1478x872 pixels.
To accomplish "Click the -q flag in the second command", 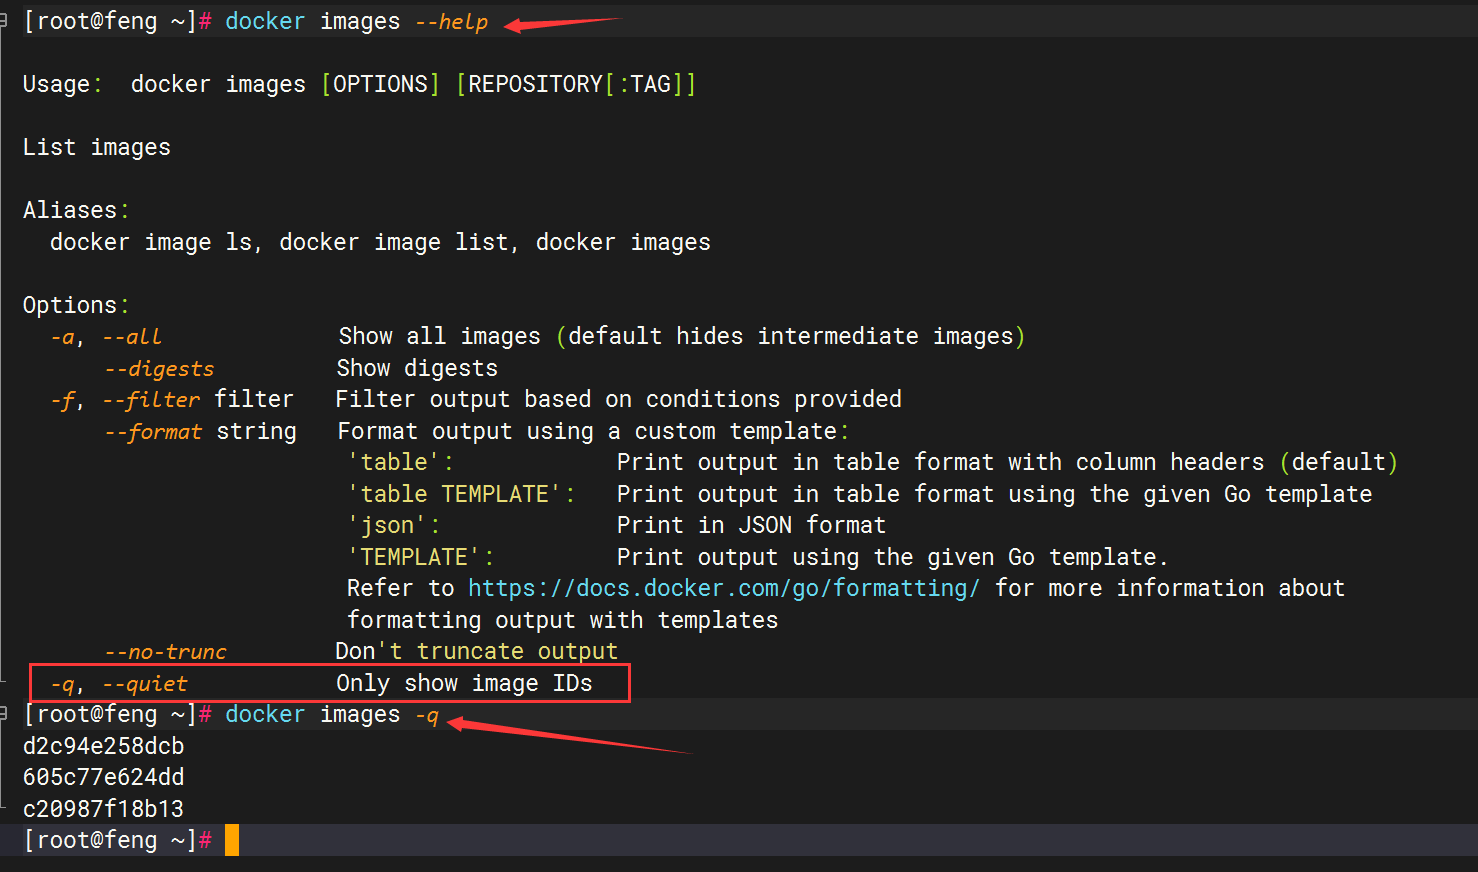I will pyautogui.click(x=427, y=715).
